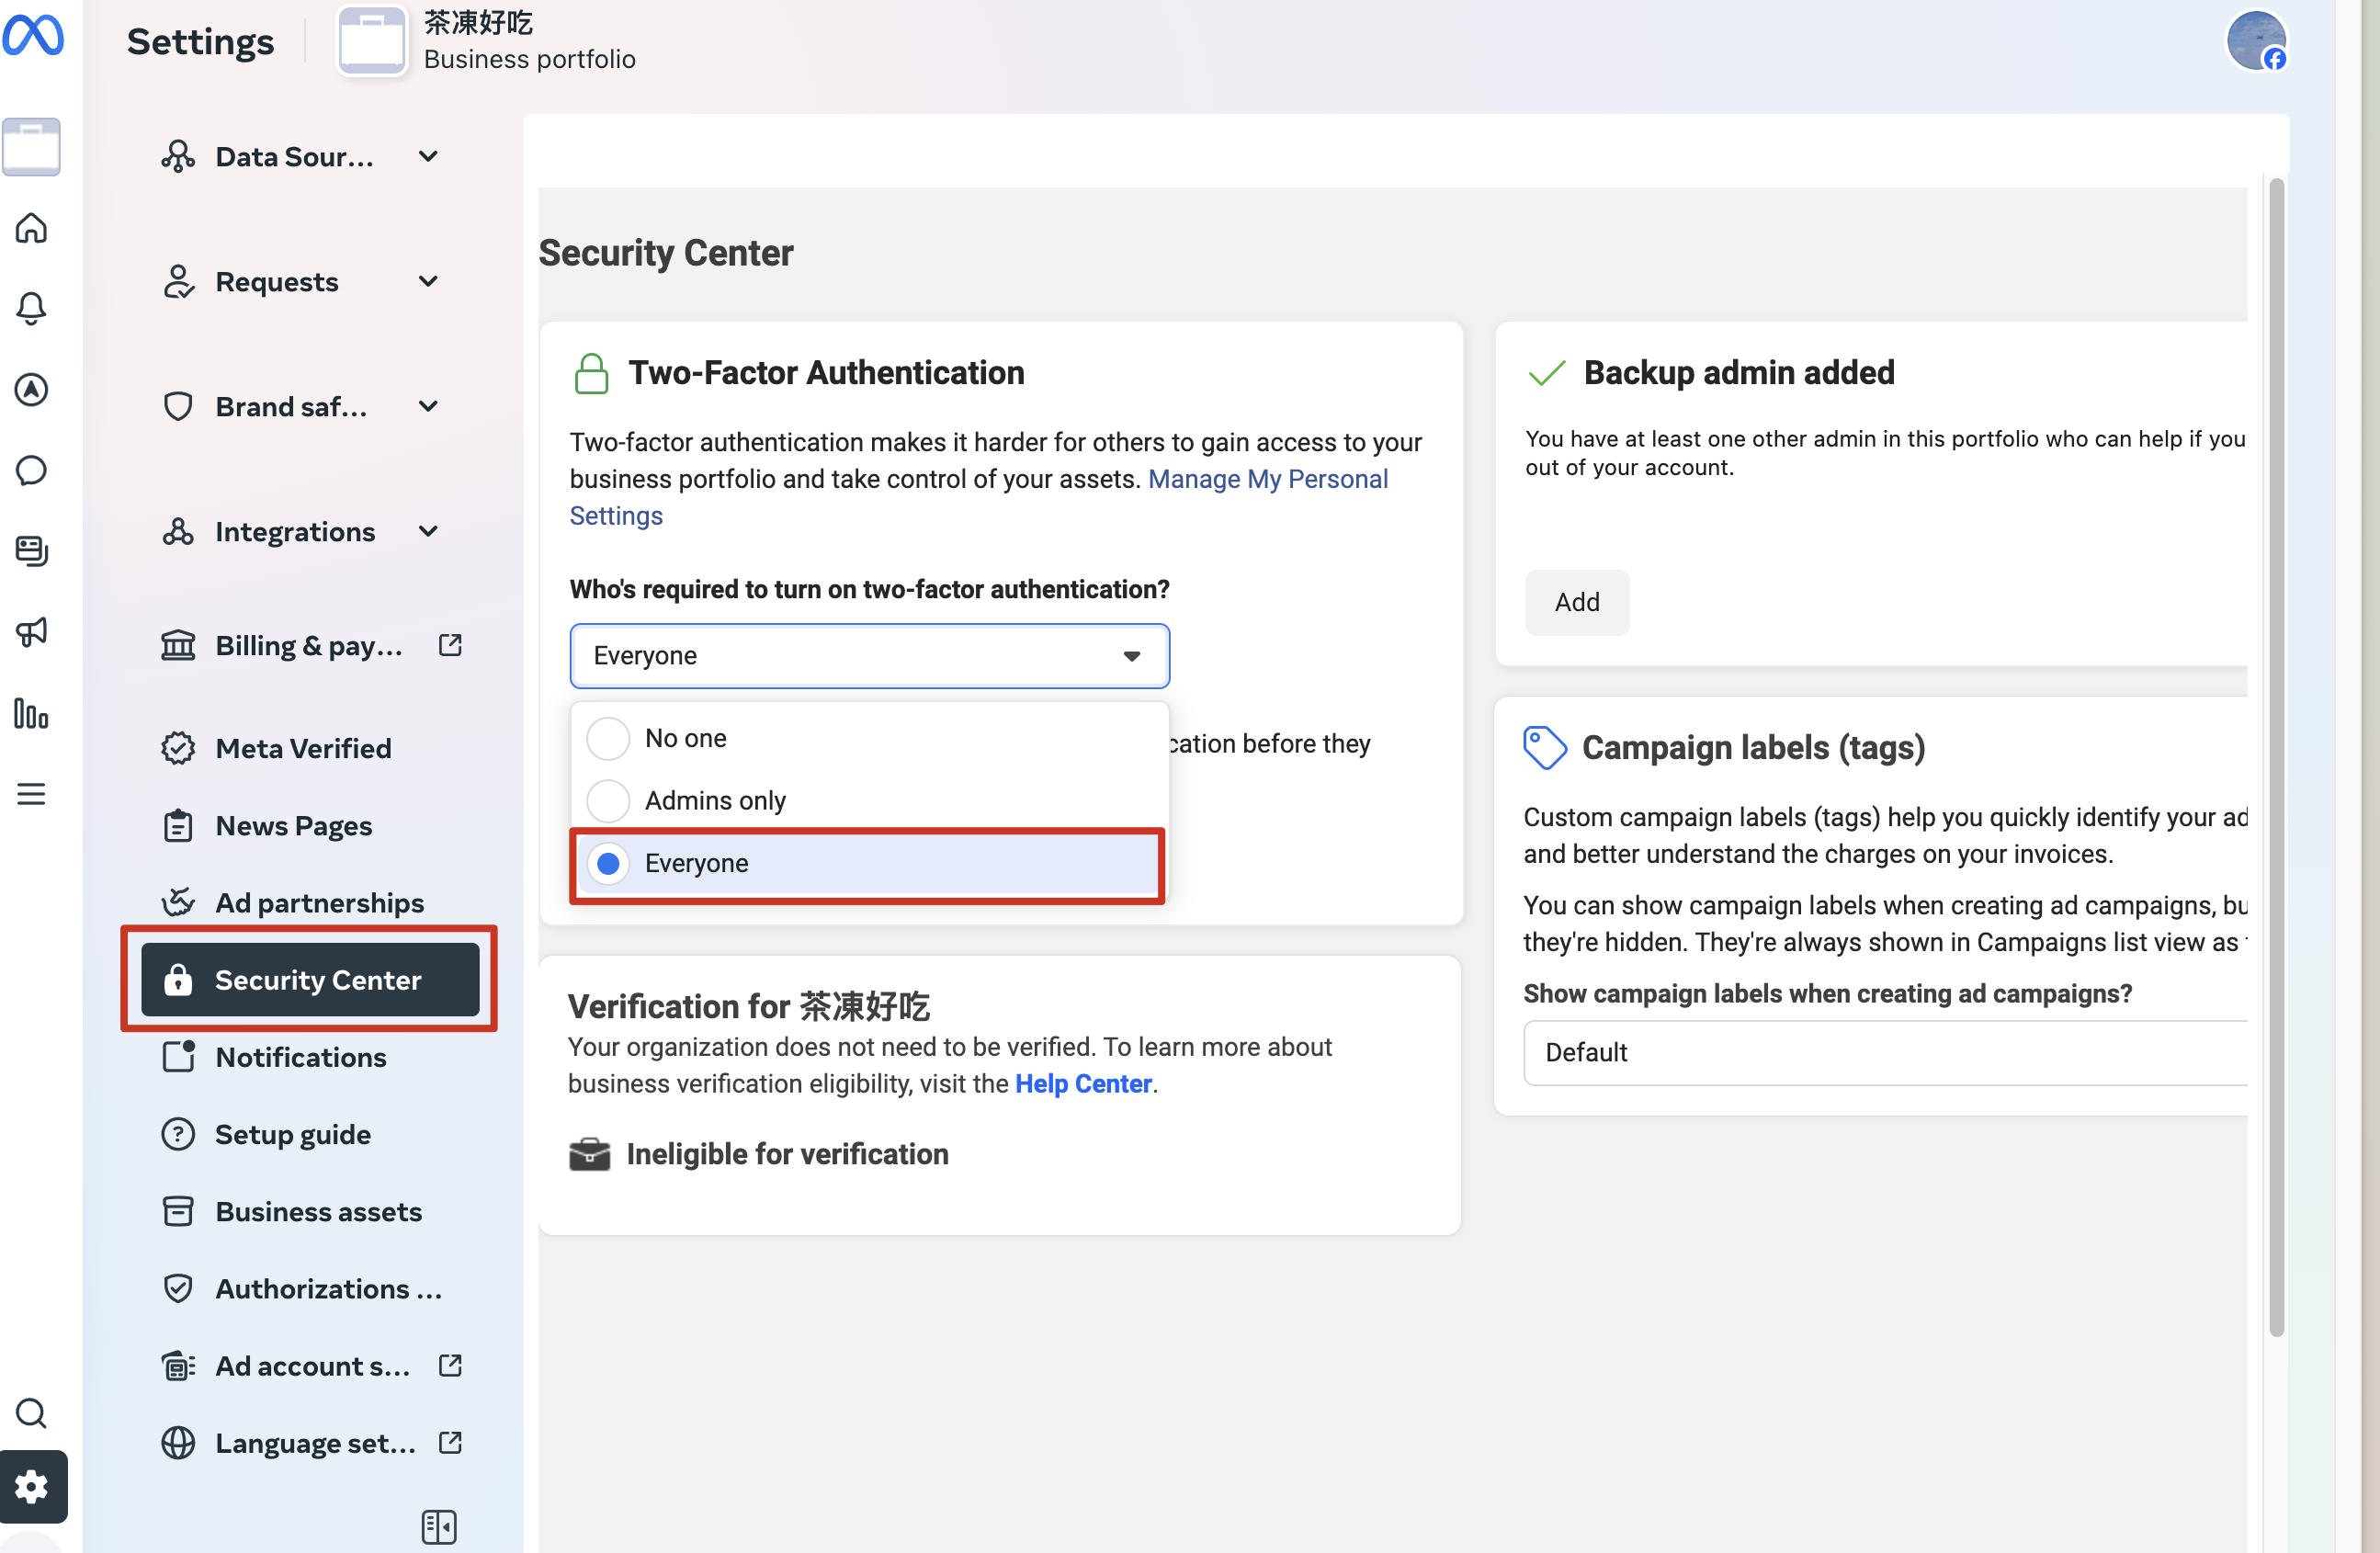2380x1553 pixels.
Task: Open the all tools hamburger menu
Action: pos(31,794)
